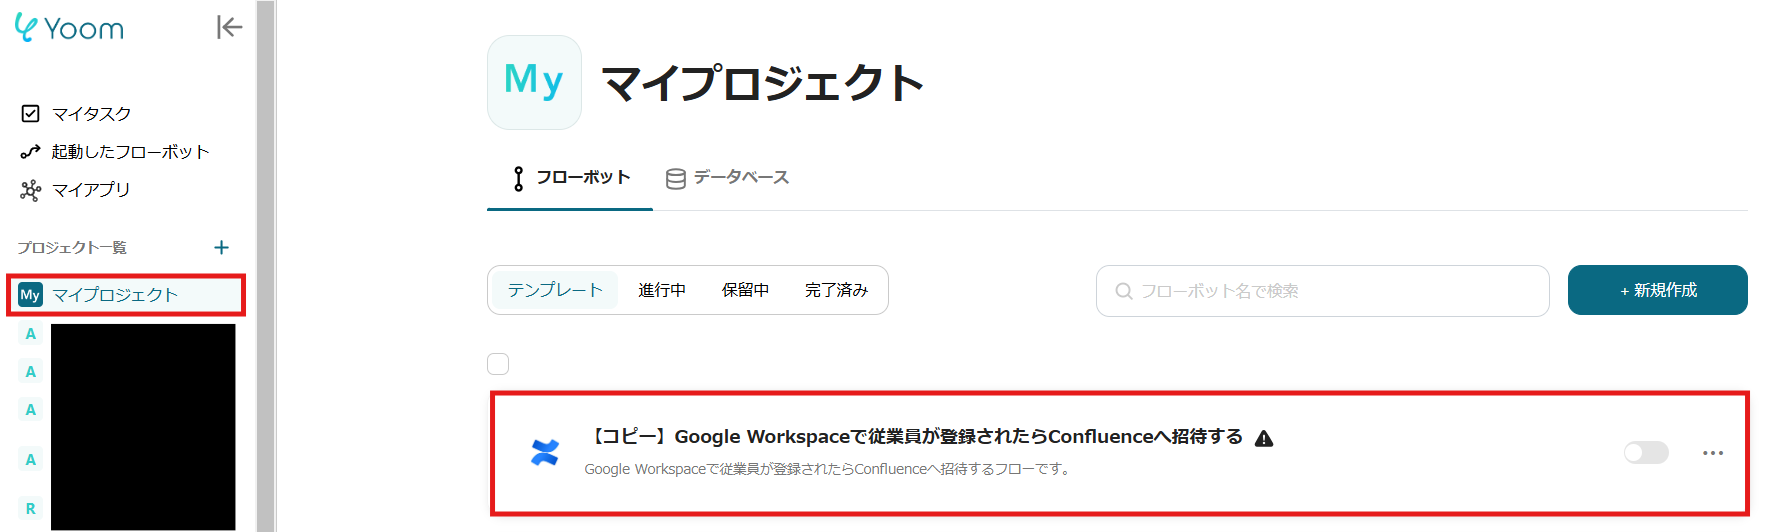Toggle the flowbot on/off switch
The height and width of the screenshot is (532, 1766).
click(x=1646, y=453)
